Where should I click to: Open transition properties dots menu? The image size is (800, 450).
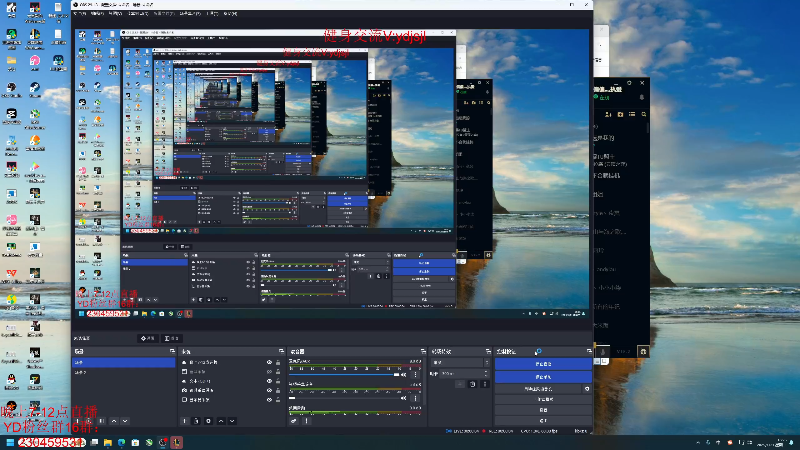coord(484,384)
